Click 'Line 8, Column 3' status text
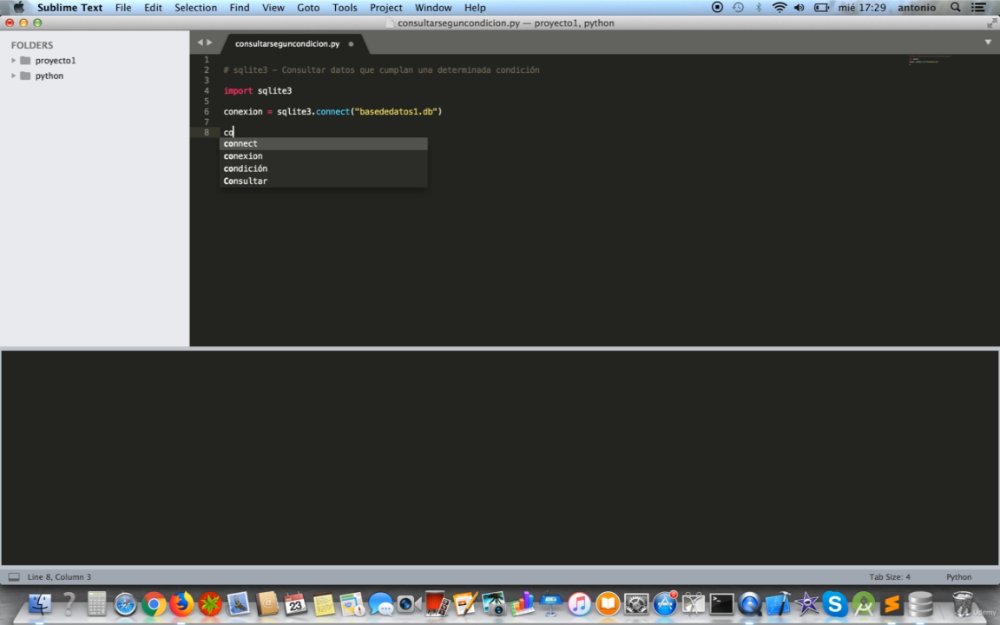The height and width of the screenshot is (625, 1000). (x=59, y=577)
